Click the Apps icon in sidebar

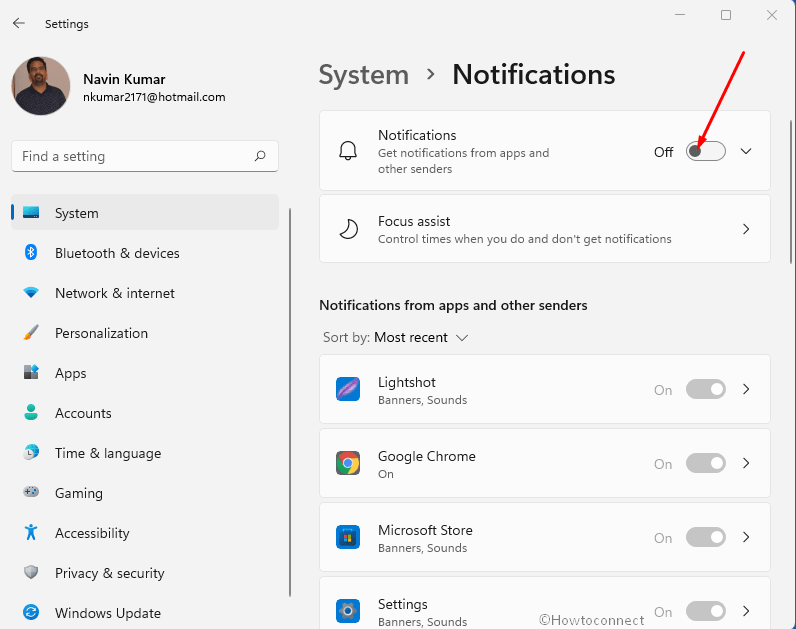point(31,372)
